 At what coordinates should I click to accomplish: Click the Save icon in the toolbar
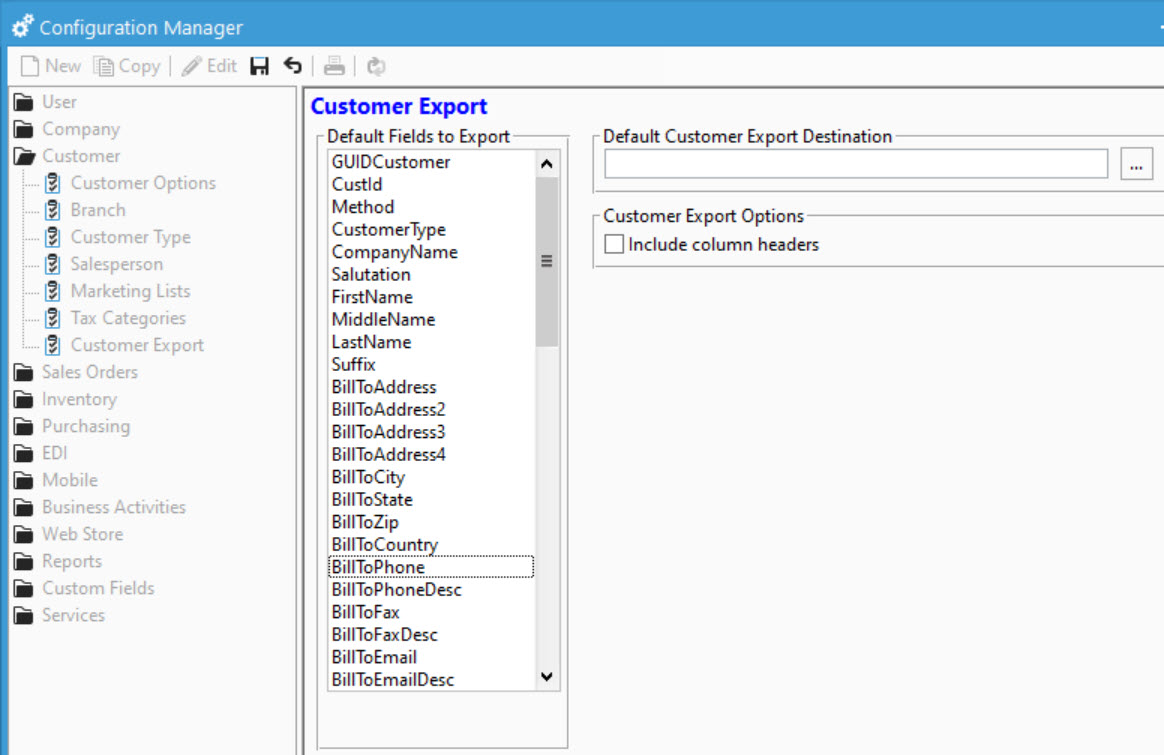coord(258,66)
